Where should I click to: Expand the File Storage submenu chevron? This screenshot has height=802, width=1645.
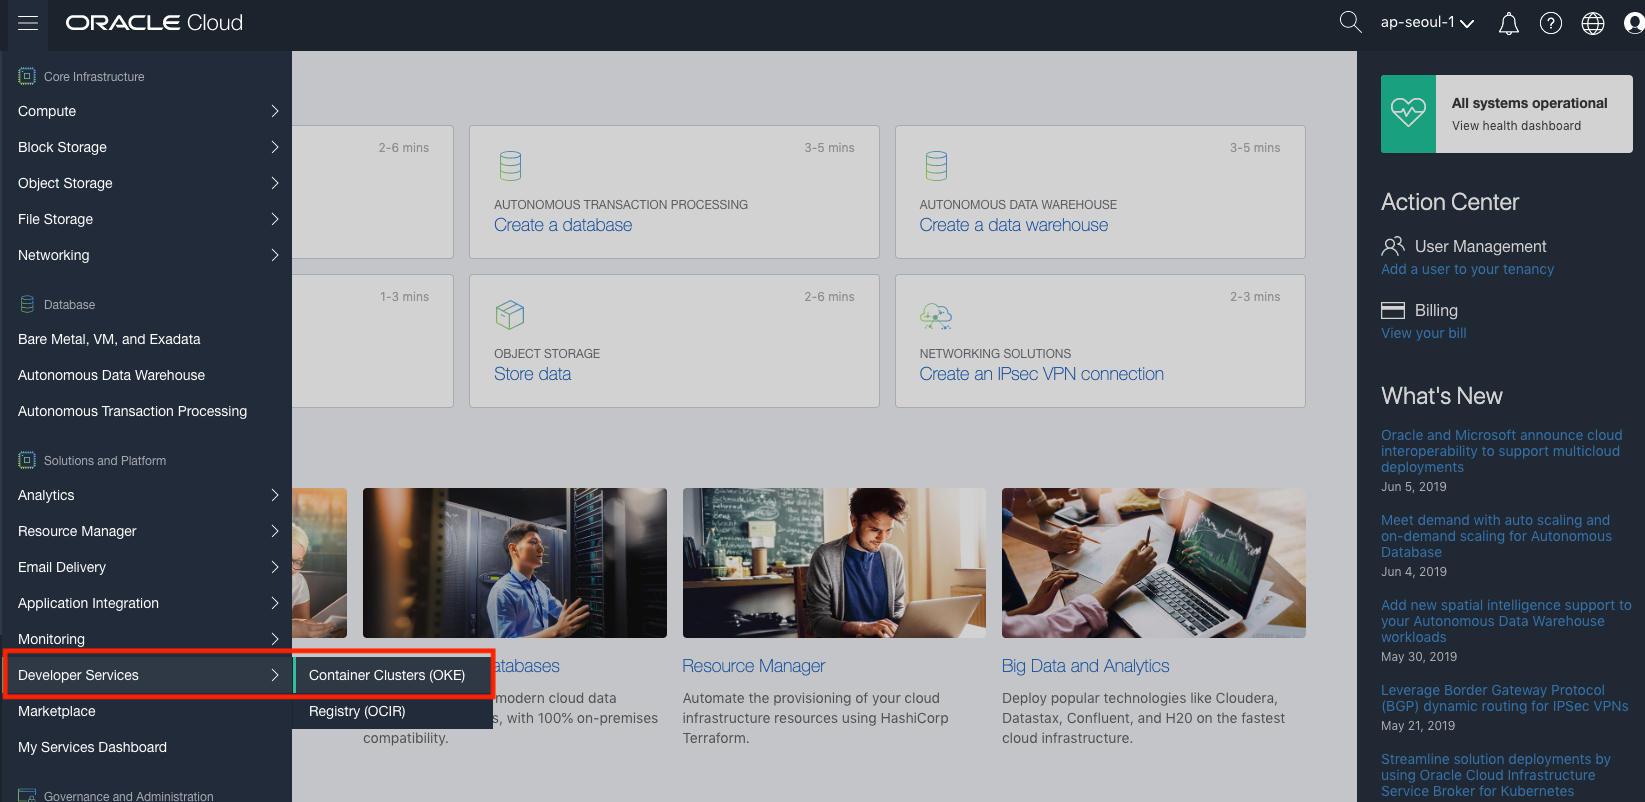[x=275, y=219]
